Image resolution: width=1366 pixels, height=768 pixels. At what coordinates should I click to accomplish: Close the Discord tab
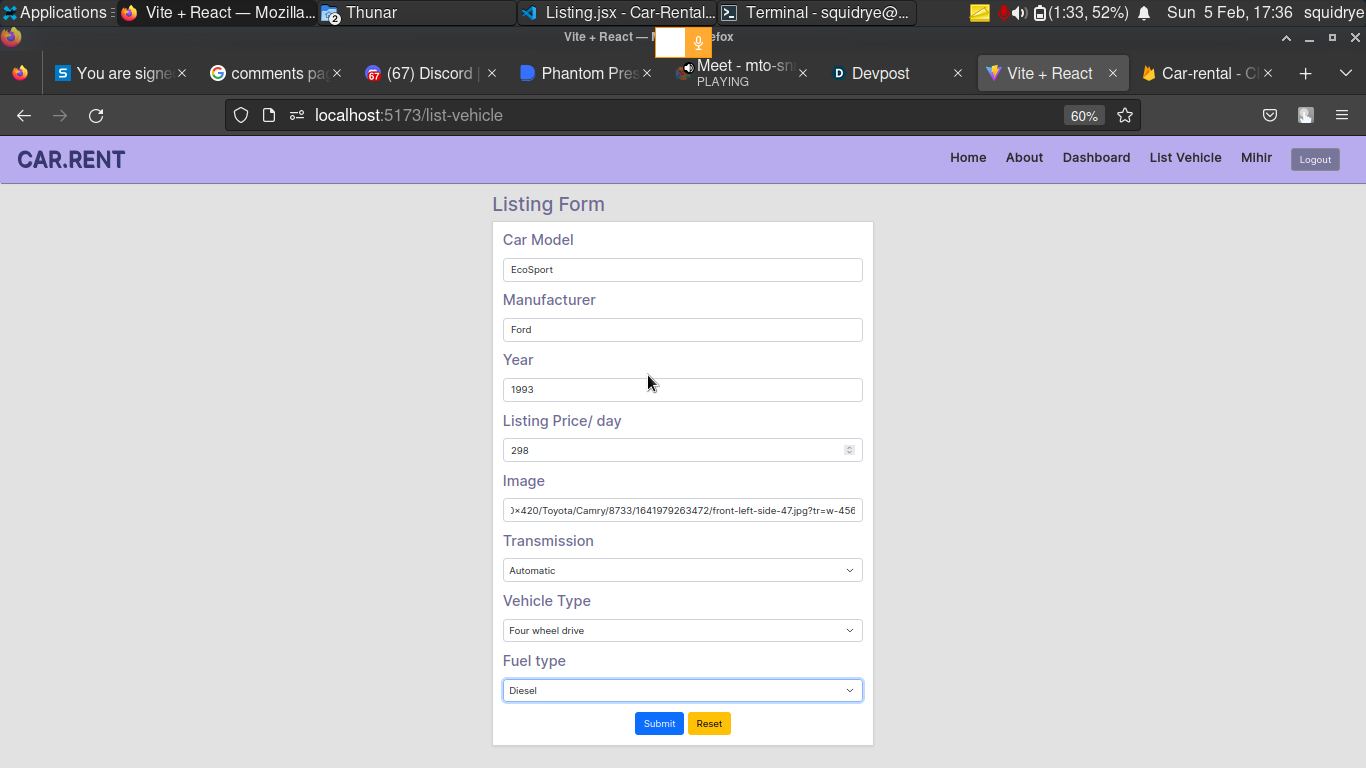click(492, 73)
